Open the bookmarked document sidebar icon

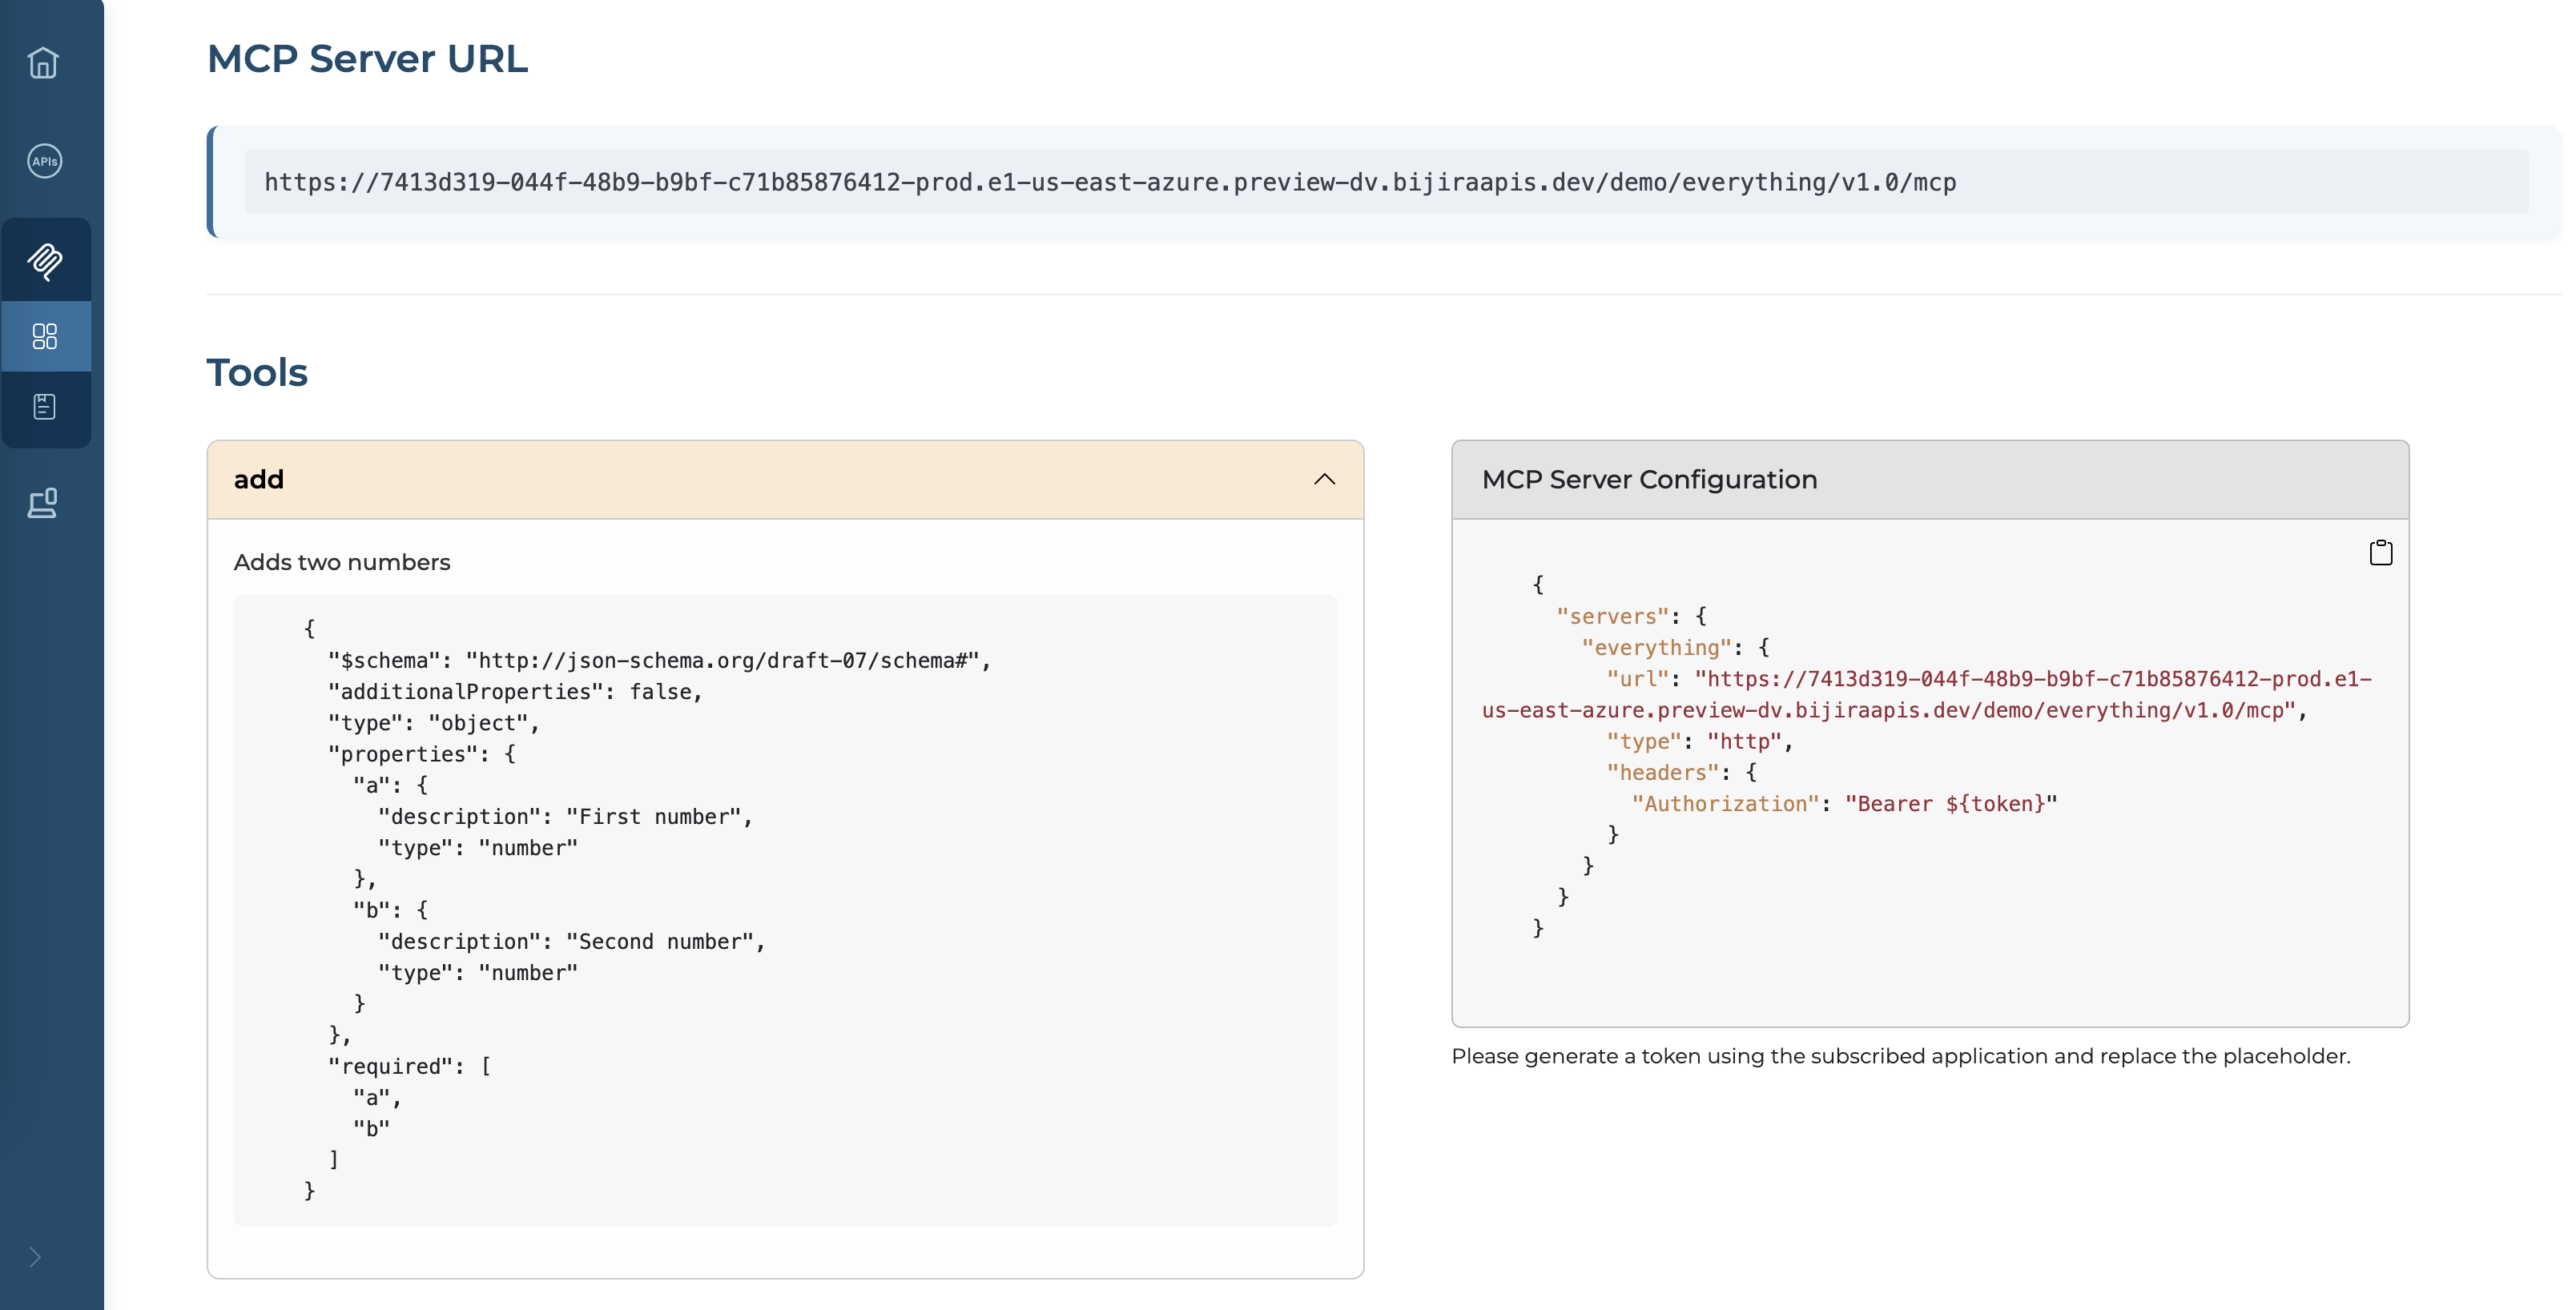tap(45, 407)
